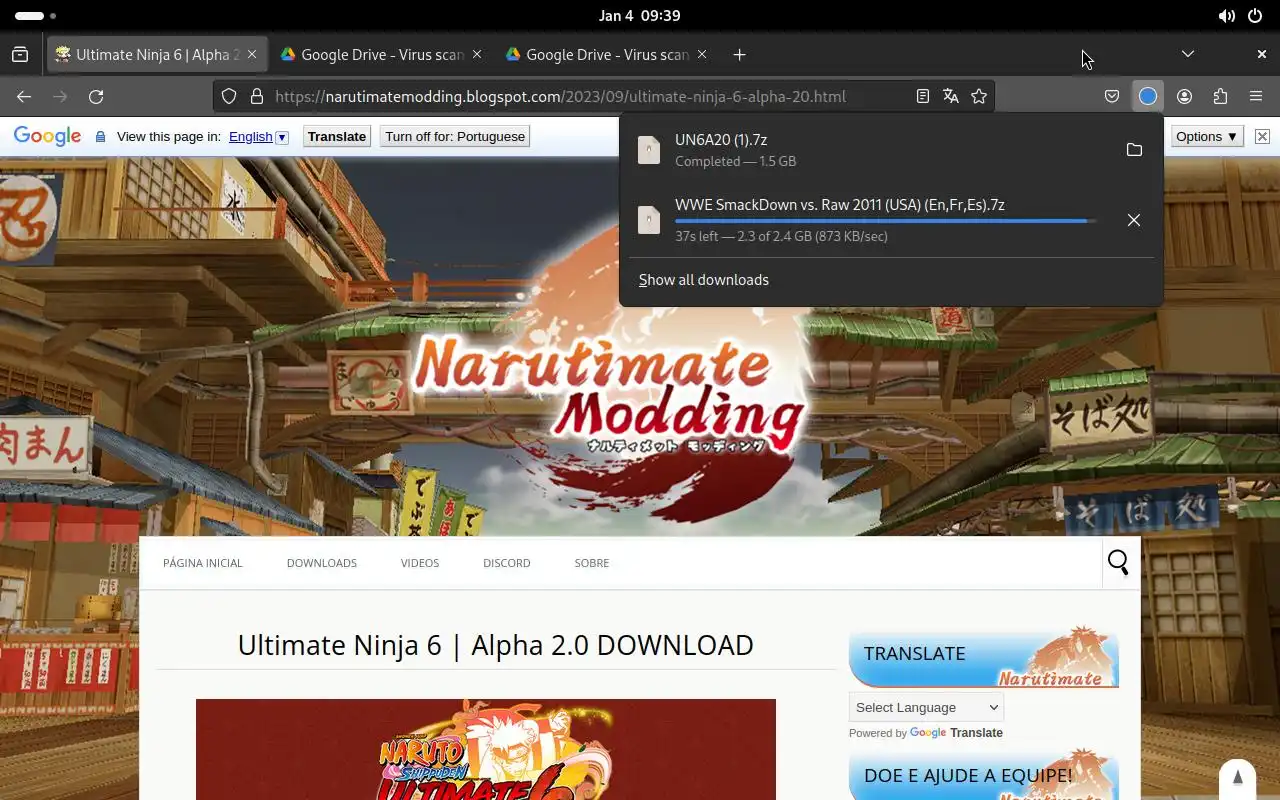Open the Select Language combo box
Viewport: 1280px width, 800px height.
tap(926, 708)
